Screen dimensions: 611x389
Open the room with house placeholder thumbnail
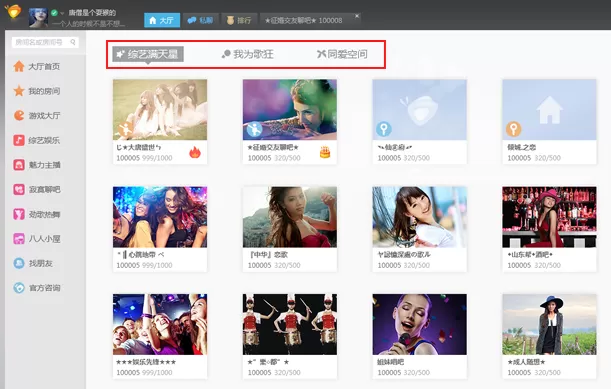(549, 110)
